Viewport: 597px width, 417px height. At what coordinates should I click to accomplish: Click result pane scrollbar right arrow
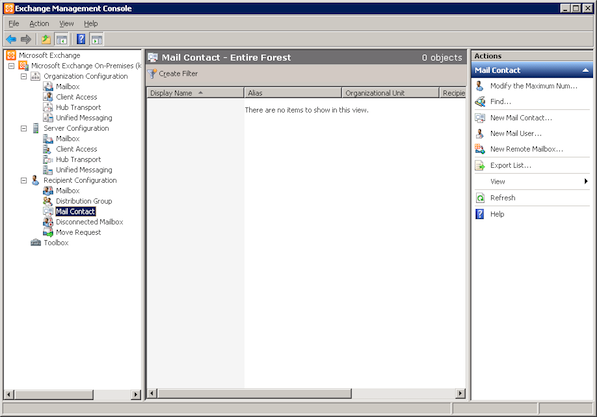click(x=461, y=393)
